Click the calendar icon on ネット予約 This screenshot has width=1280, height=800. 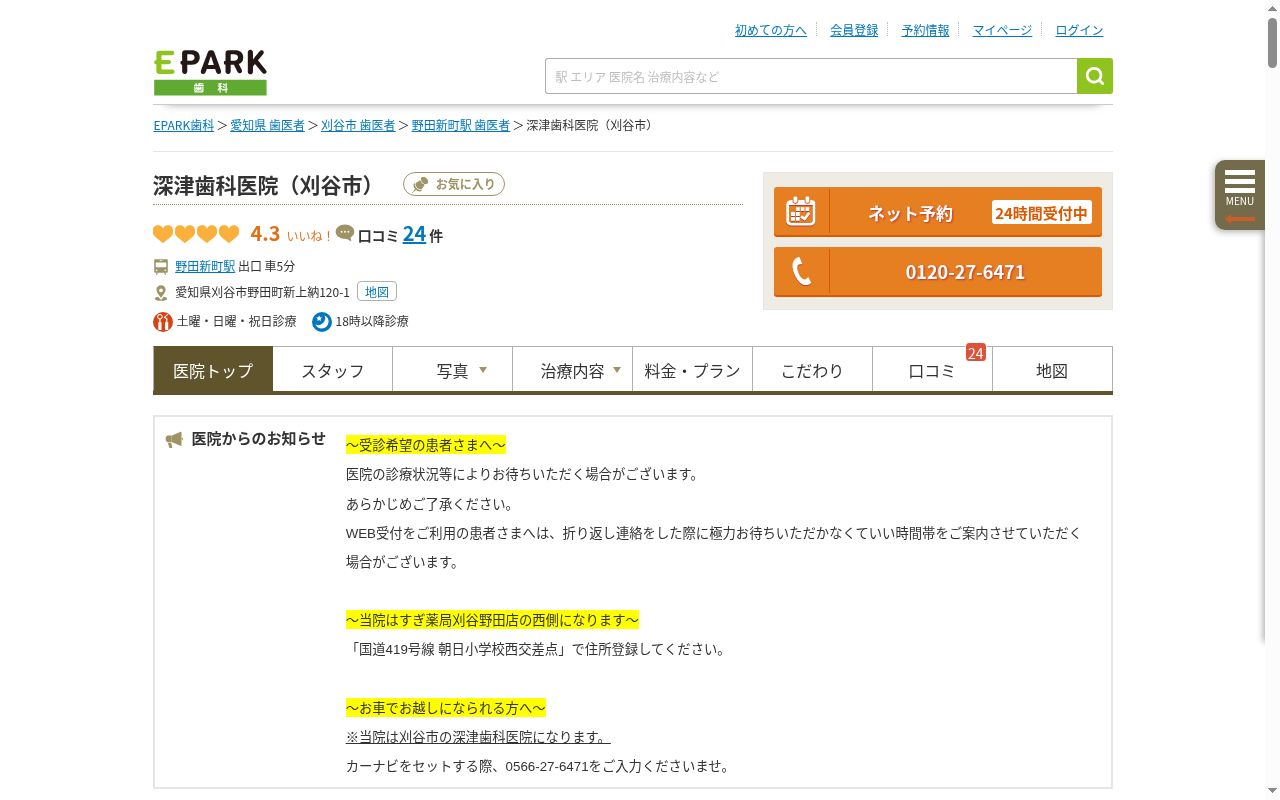point(801,211)
